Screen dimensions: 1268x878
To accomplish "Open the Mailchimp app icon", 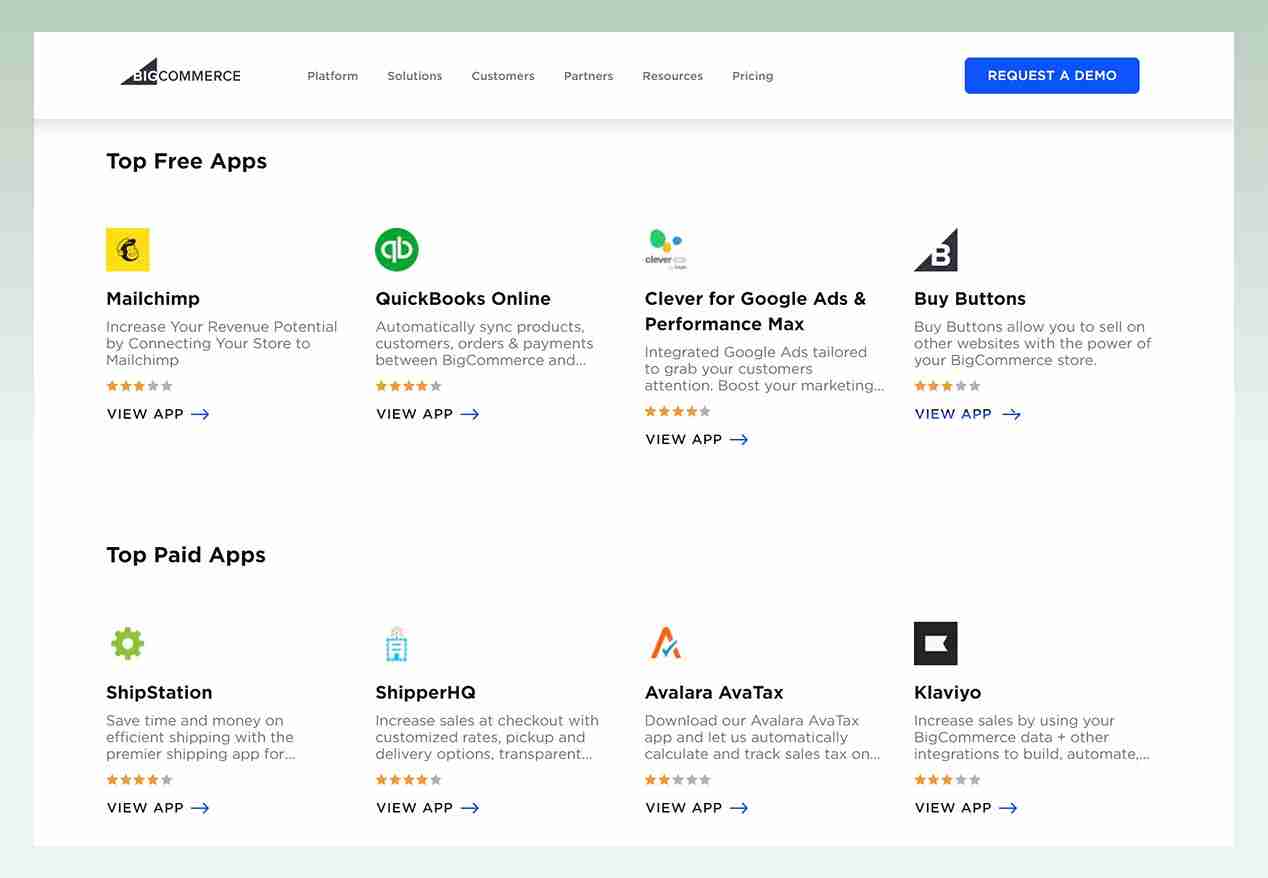I will tap(128, 250).
